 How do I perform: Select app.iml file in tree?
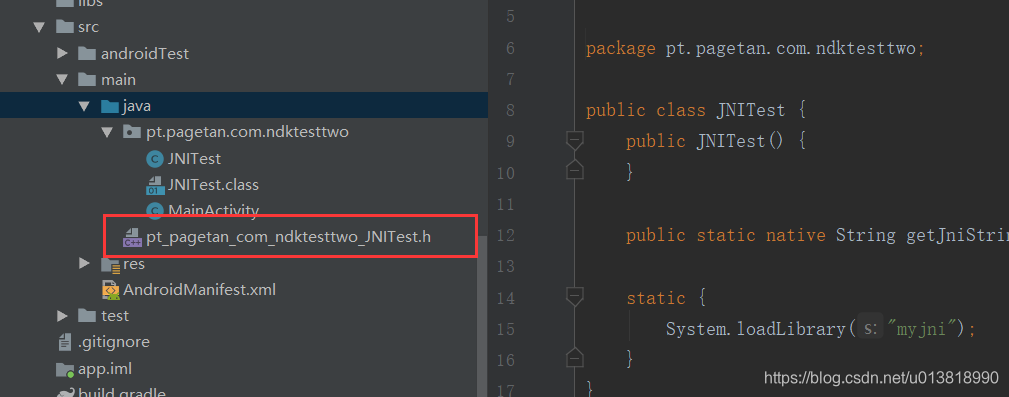(105, 369)
